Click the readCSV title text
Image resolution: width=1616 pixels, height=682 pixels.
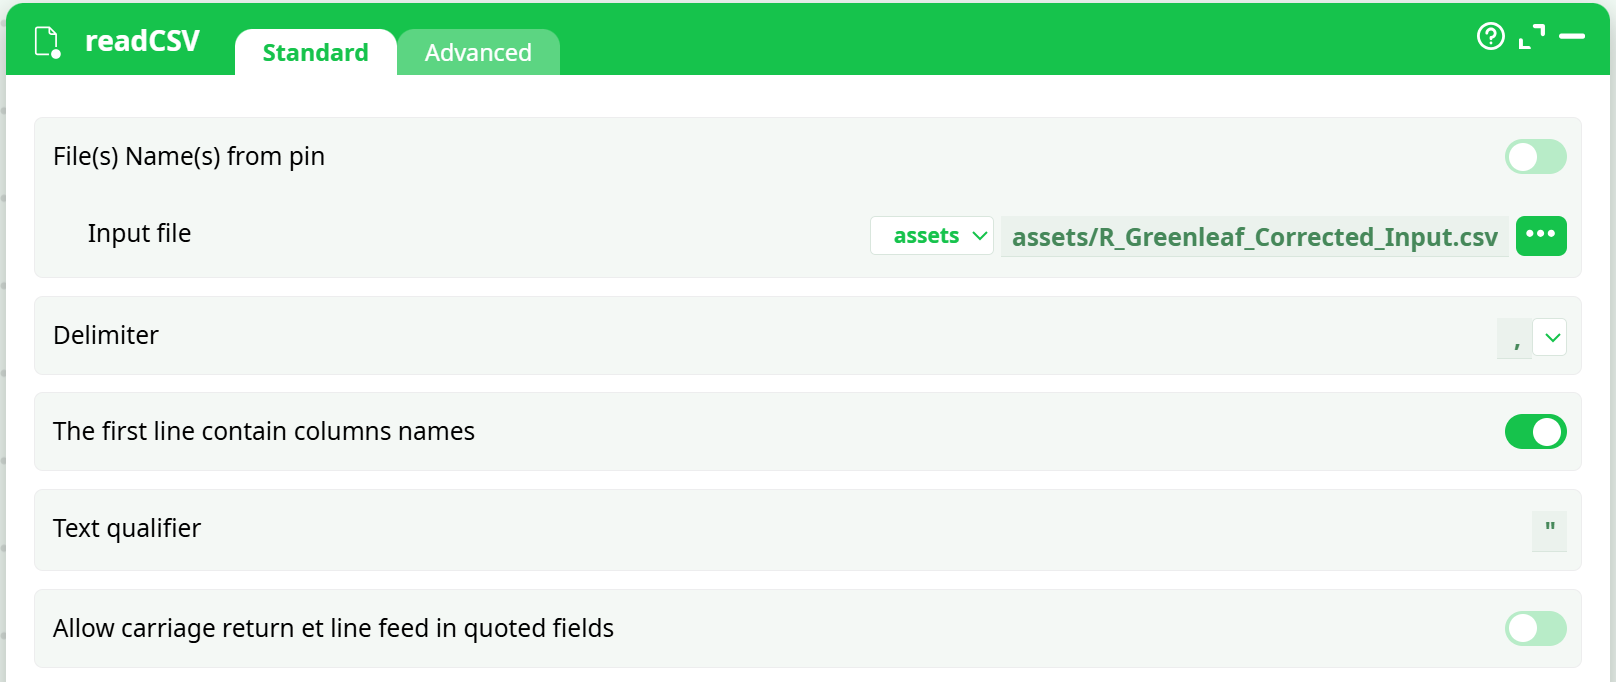(142, 41)
